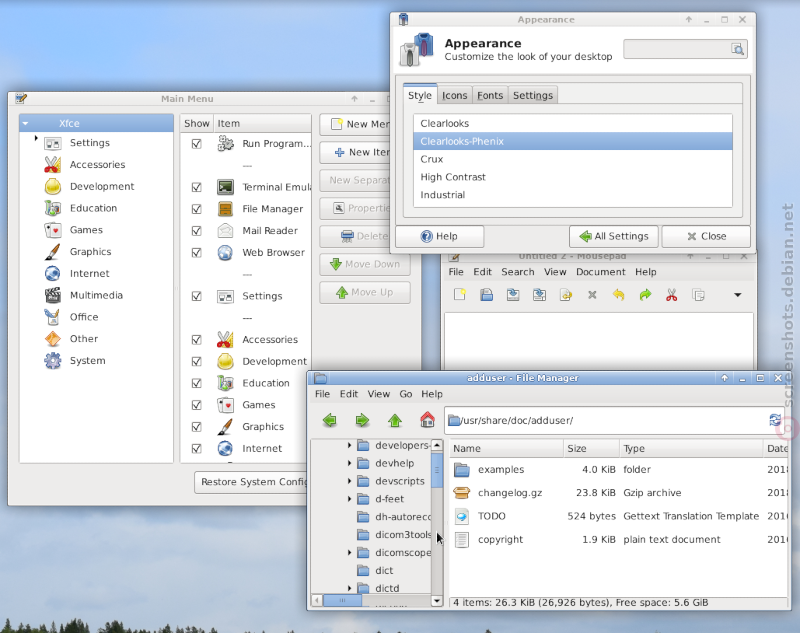Click Close document X icon in Mousepad toolbar

(592, 295)
